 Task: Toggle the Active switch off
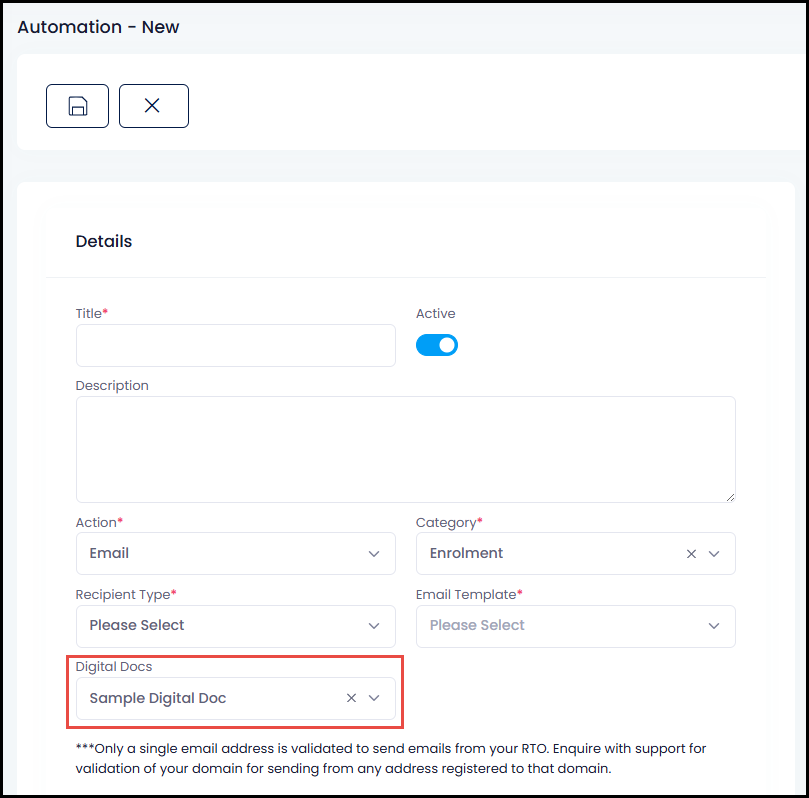point(436,345)
